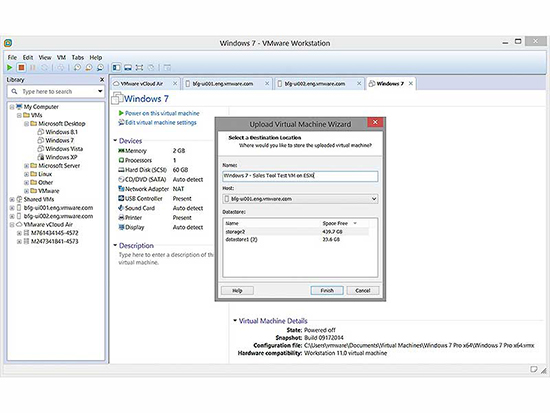Close the Upload Virtual Machine Wizard
Image resolution: width=550 pixels, height=413 pixels.
point(375,122)
